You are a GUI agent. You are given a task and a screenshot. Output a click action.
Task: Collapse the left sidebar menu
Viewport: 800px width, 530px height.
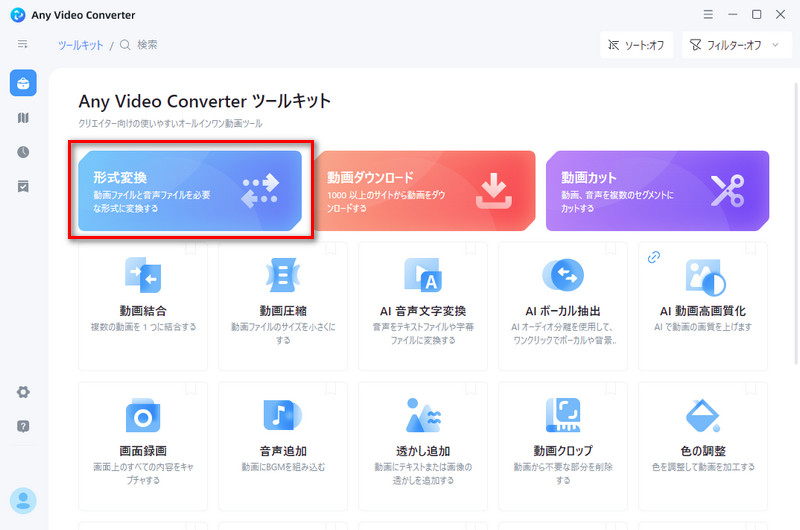tap(23, 44)
